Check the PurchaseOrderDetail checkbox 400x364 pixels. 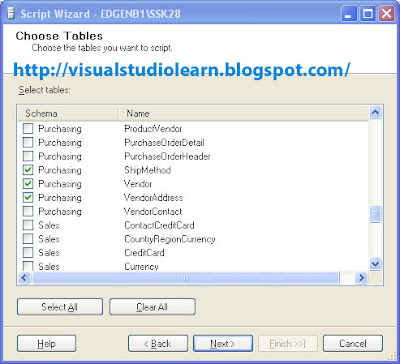(28, 142)
